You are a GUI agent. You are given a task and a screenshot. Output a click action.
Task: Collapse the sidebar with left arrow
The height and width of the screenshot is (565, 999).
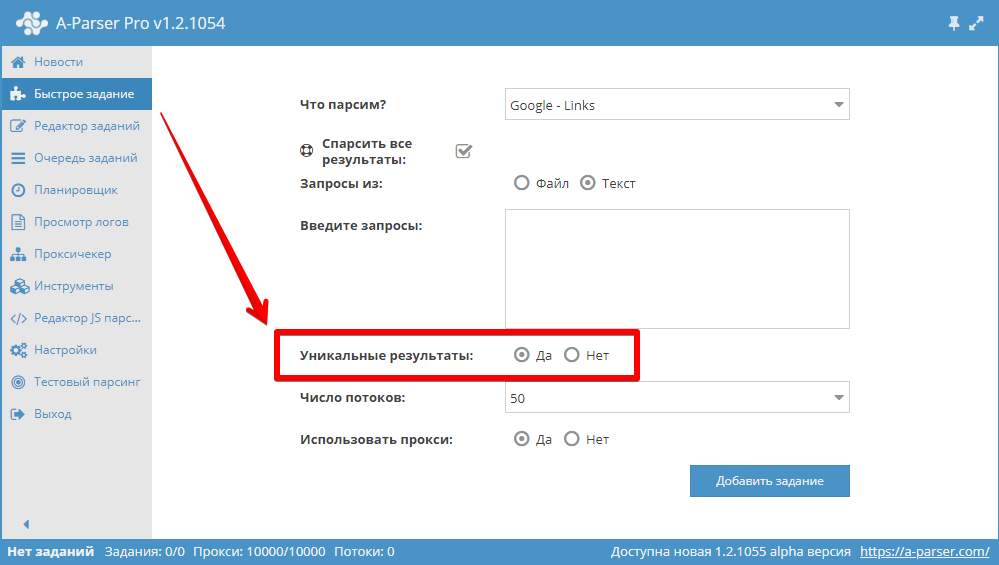(26, 524)
